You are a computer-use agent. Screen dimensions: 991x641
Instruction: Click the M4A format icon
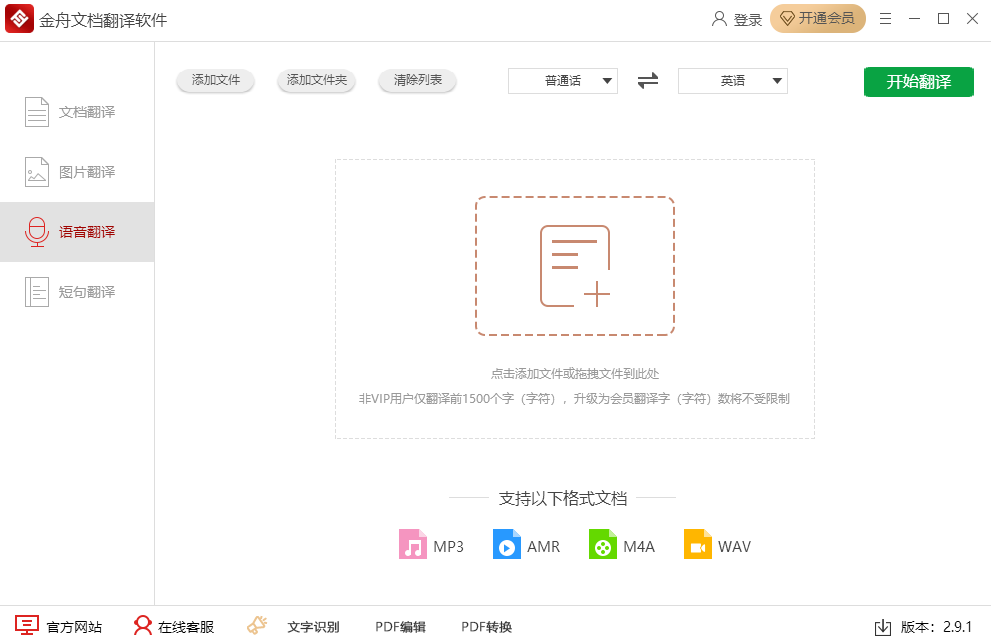click(x=603, y=545)
